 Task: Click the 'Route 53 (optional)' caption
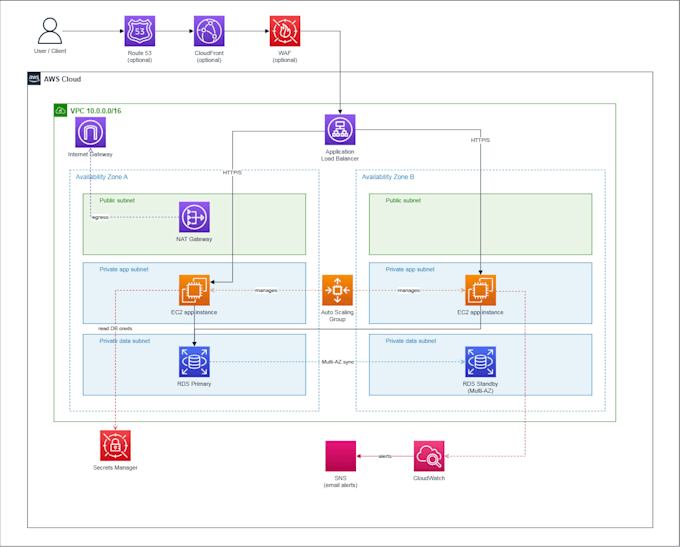(x=140, y=56)
